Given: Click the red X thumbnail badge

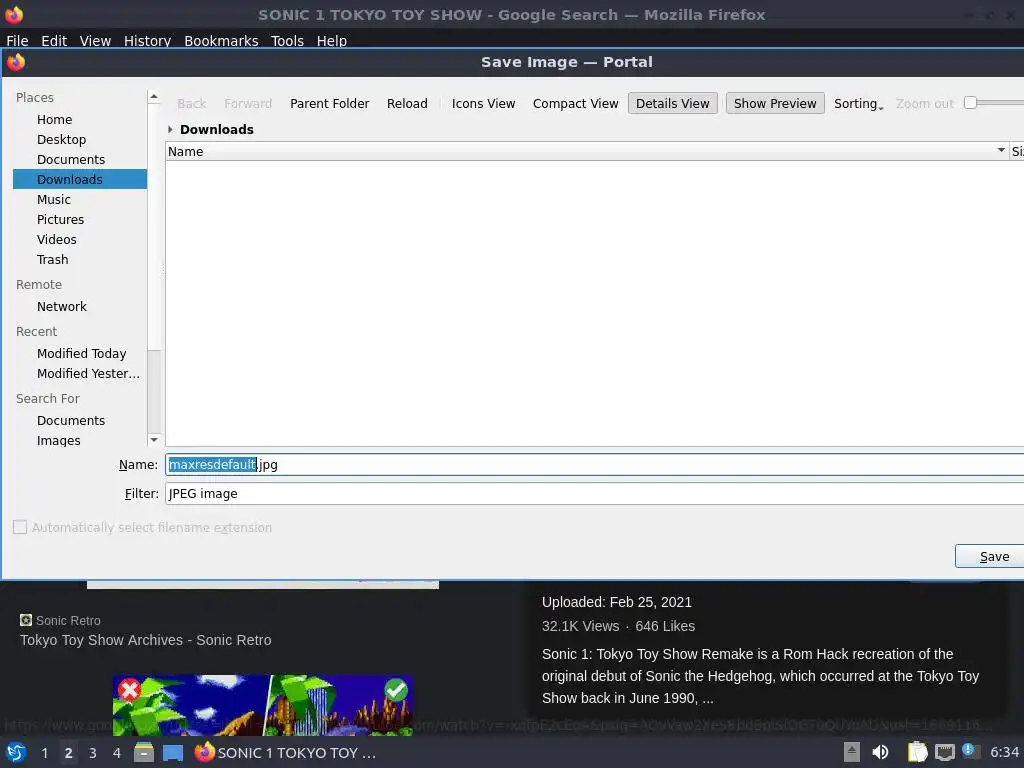Looking at the screenshot, I should pos(129,690).
